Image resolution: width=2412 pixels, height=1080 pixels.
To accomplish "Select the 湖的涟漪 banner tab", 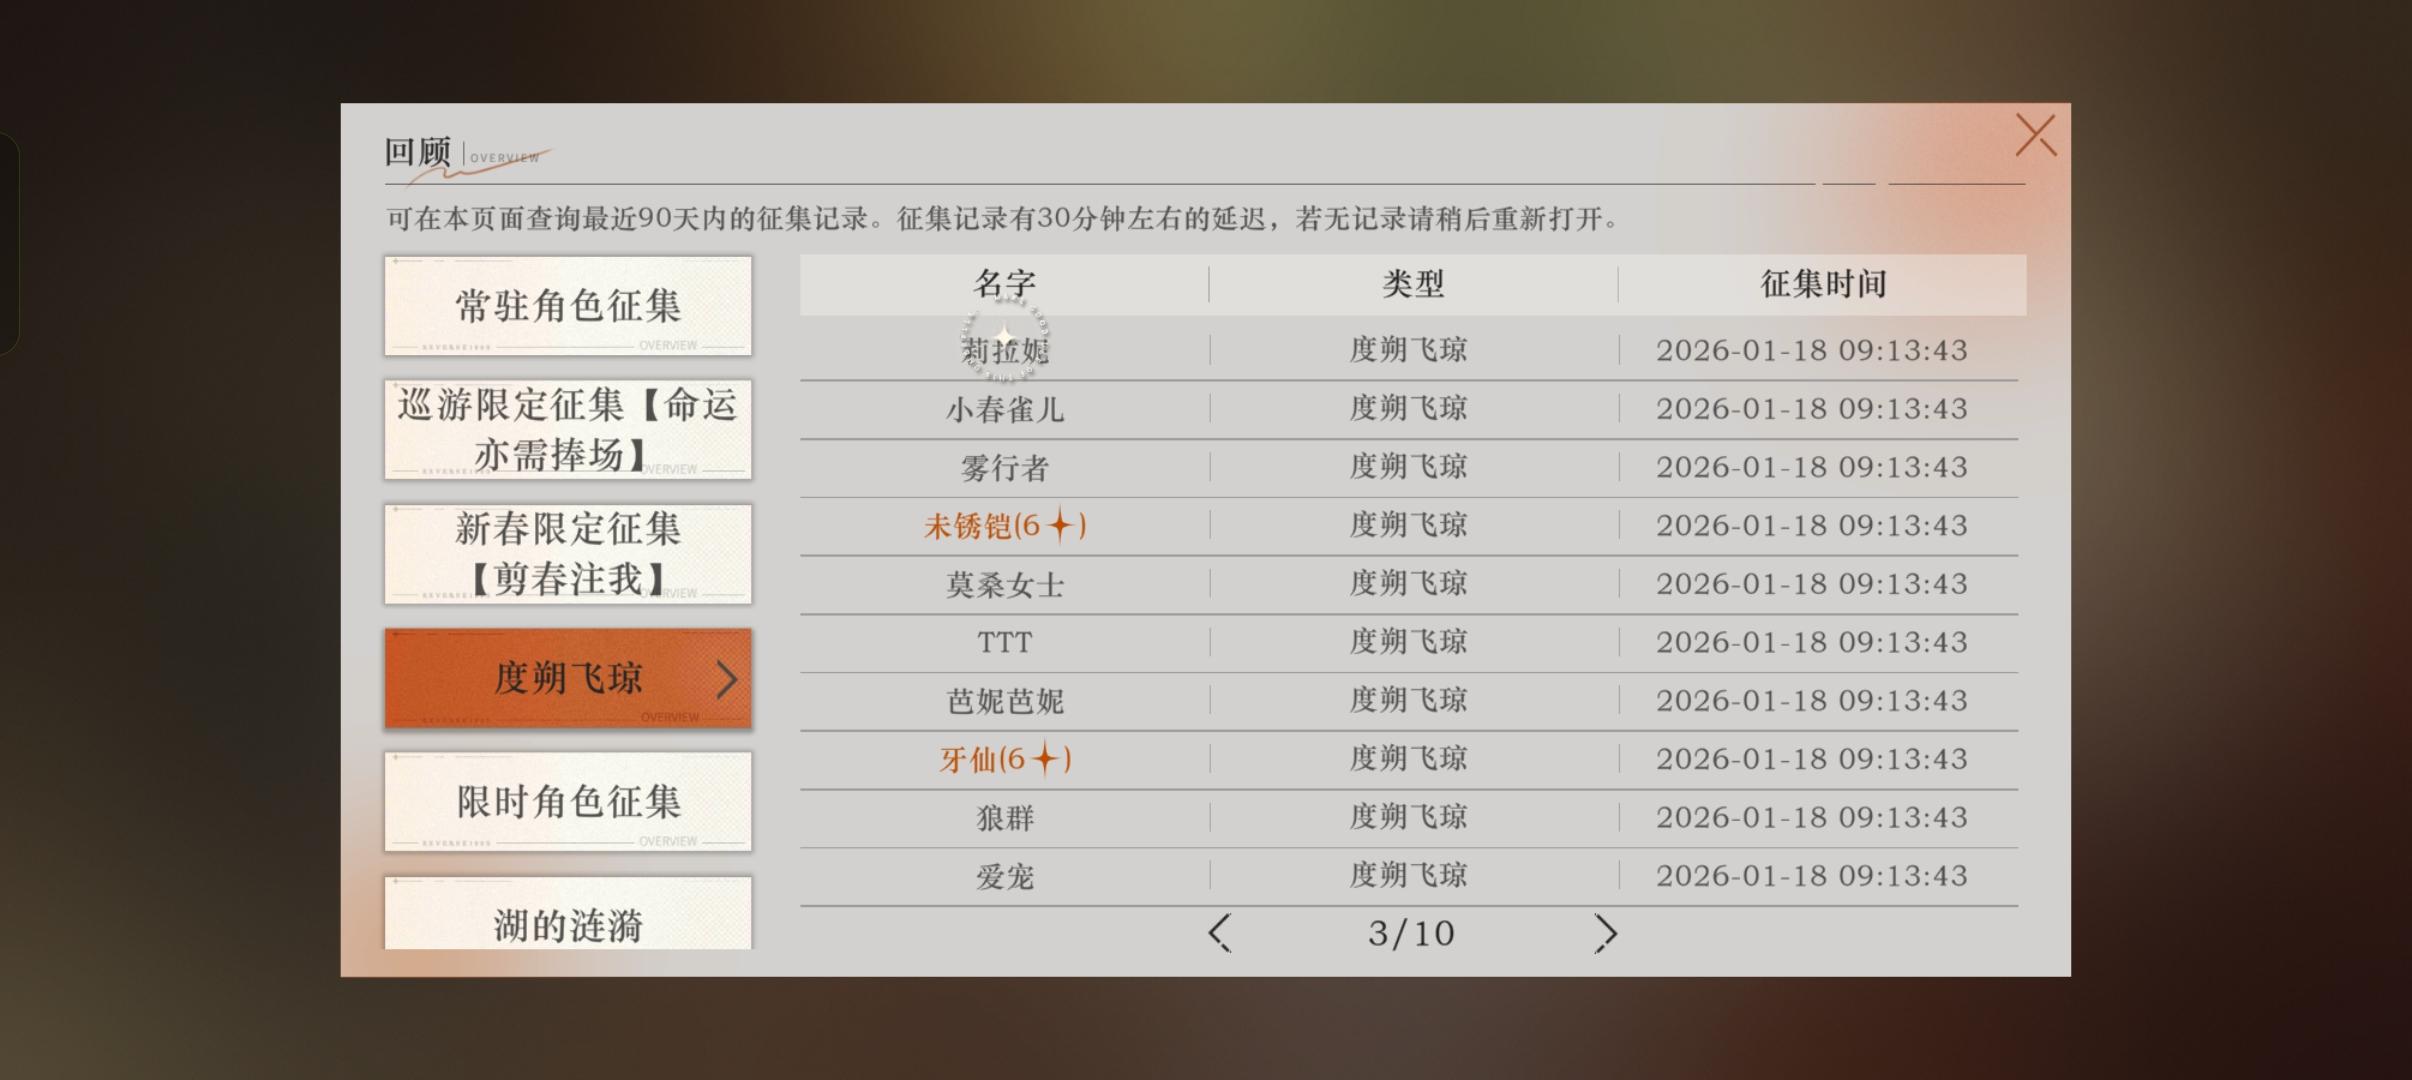I will [568, 922].
